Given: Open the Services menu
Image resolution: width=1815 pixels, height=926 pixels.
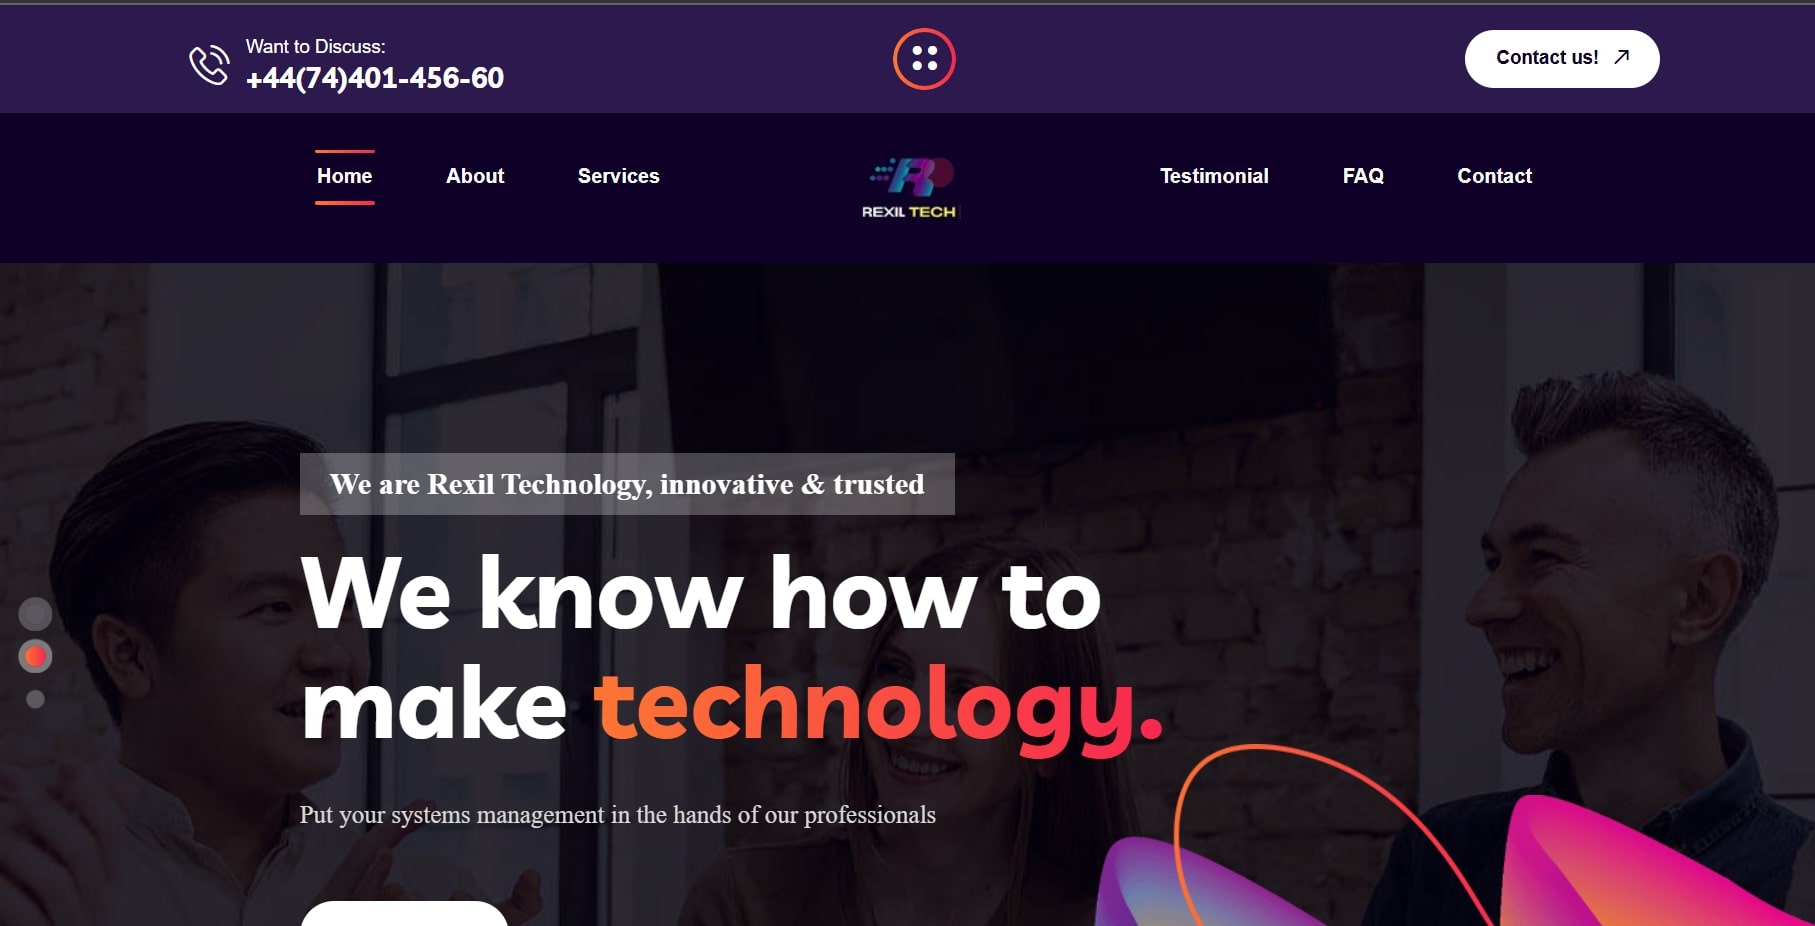Looking at the screenshot, I should (619, 176).
